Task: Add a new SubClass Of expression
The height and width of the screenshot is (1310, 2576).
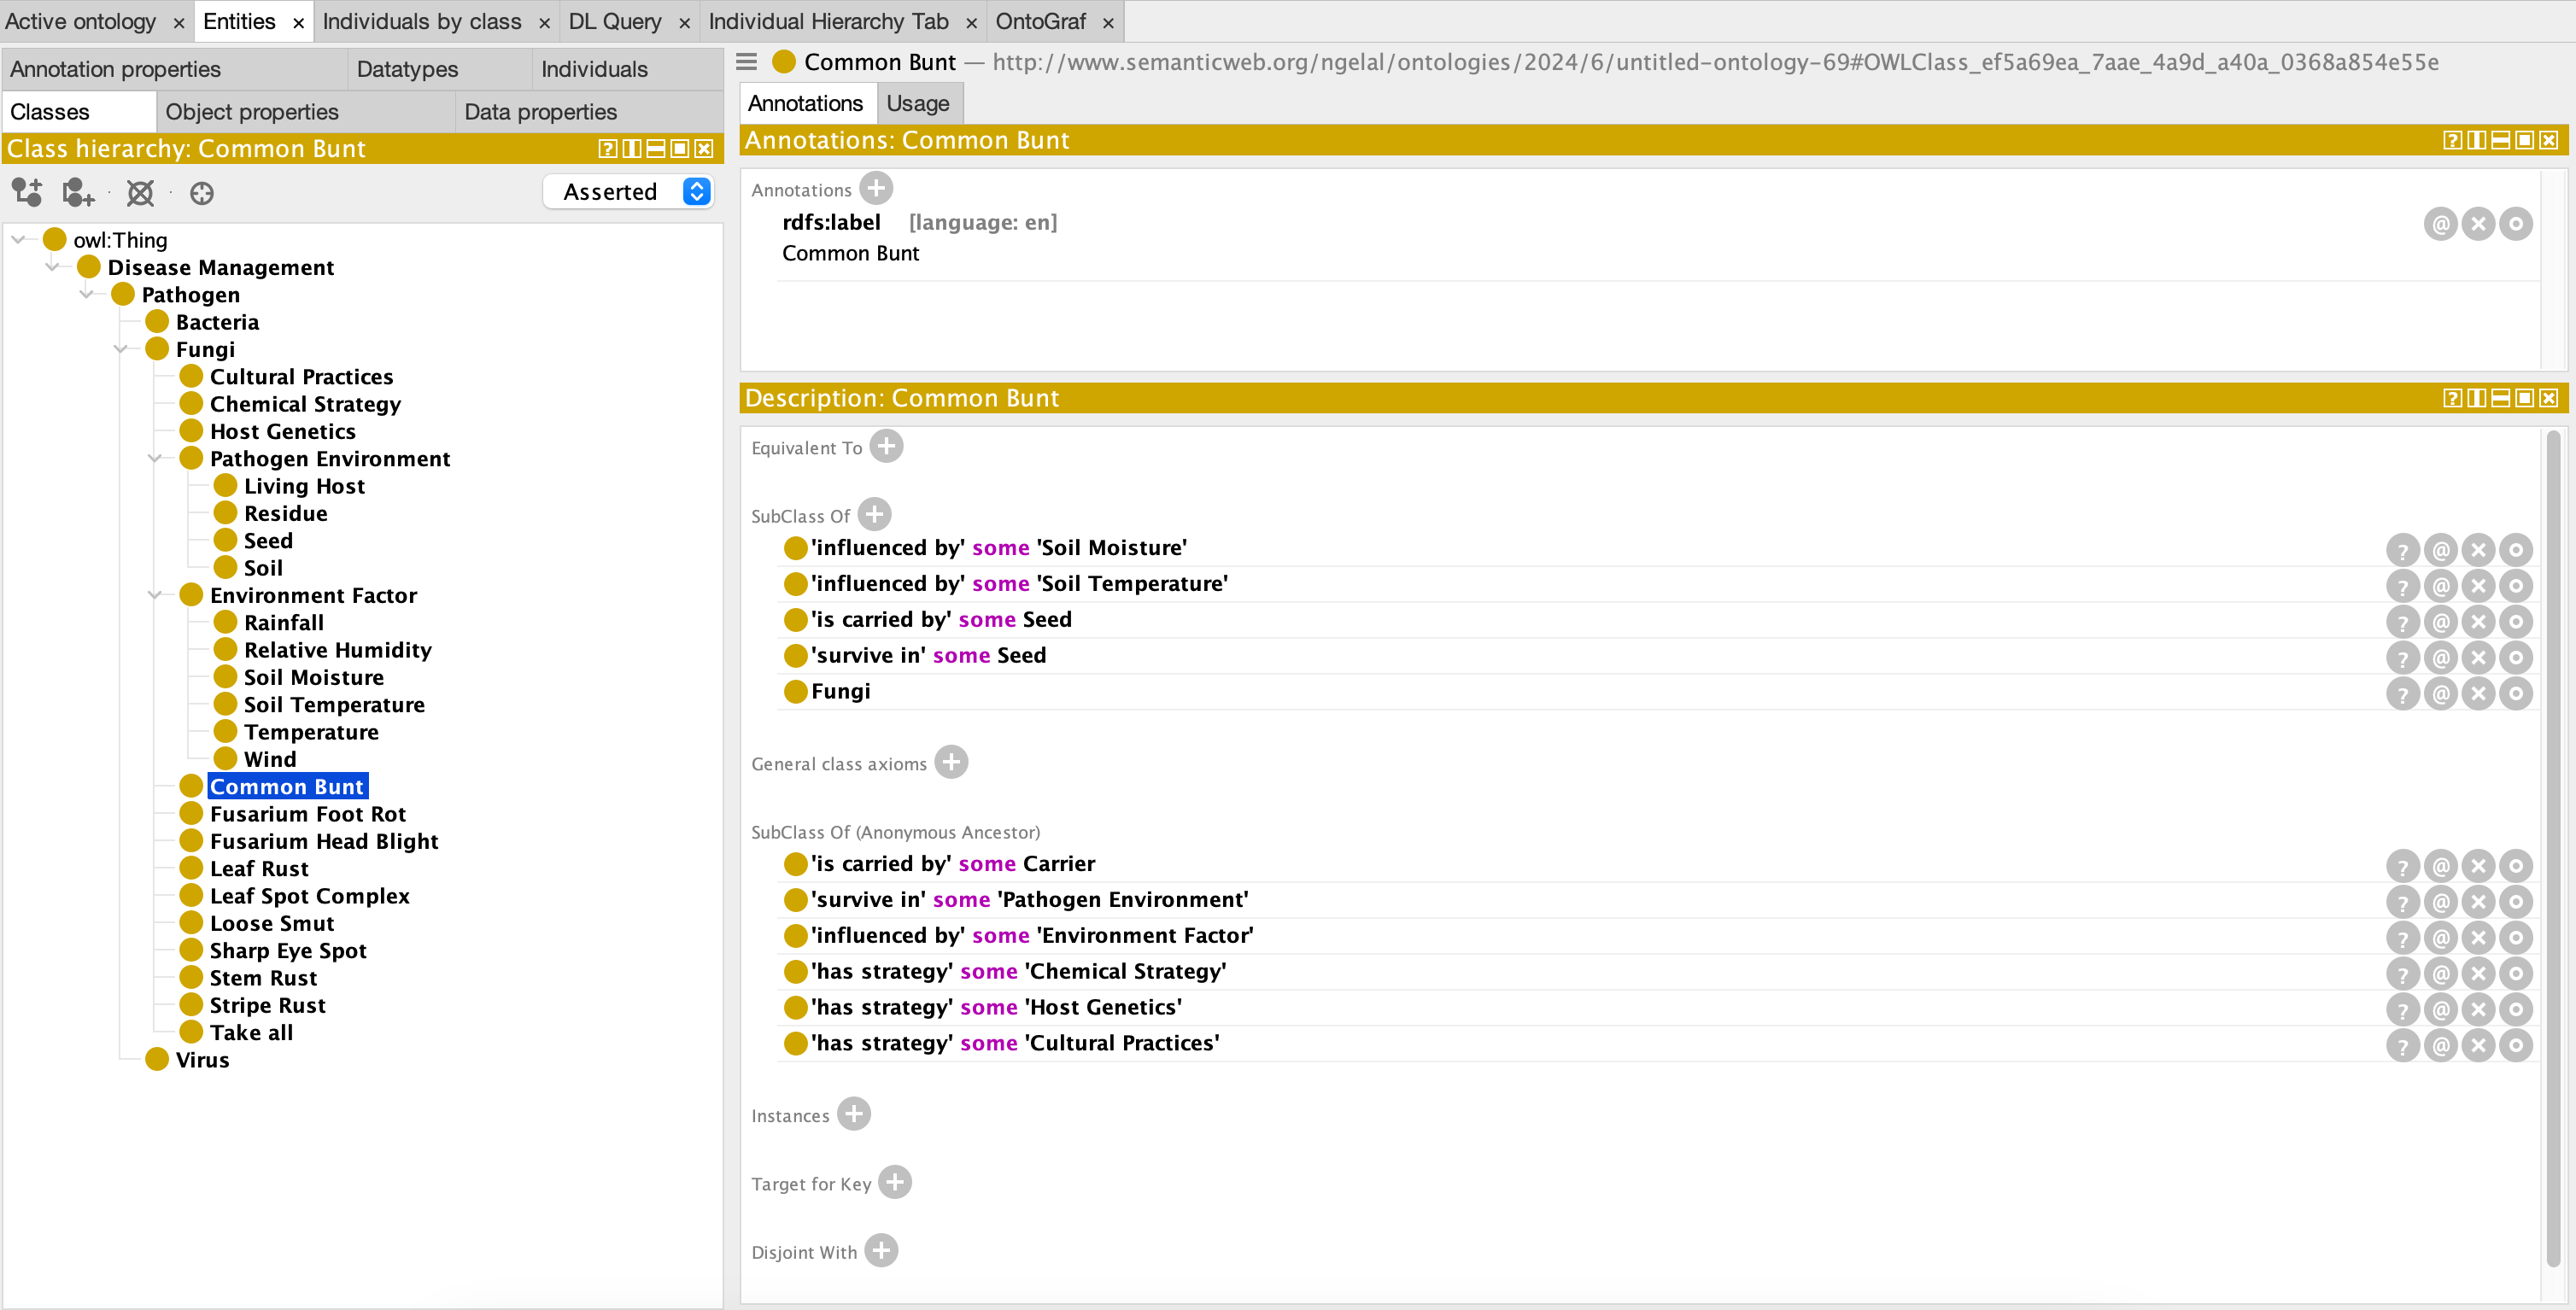Action: pos(874,515)
